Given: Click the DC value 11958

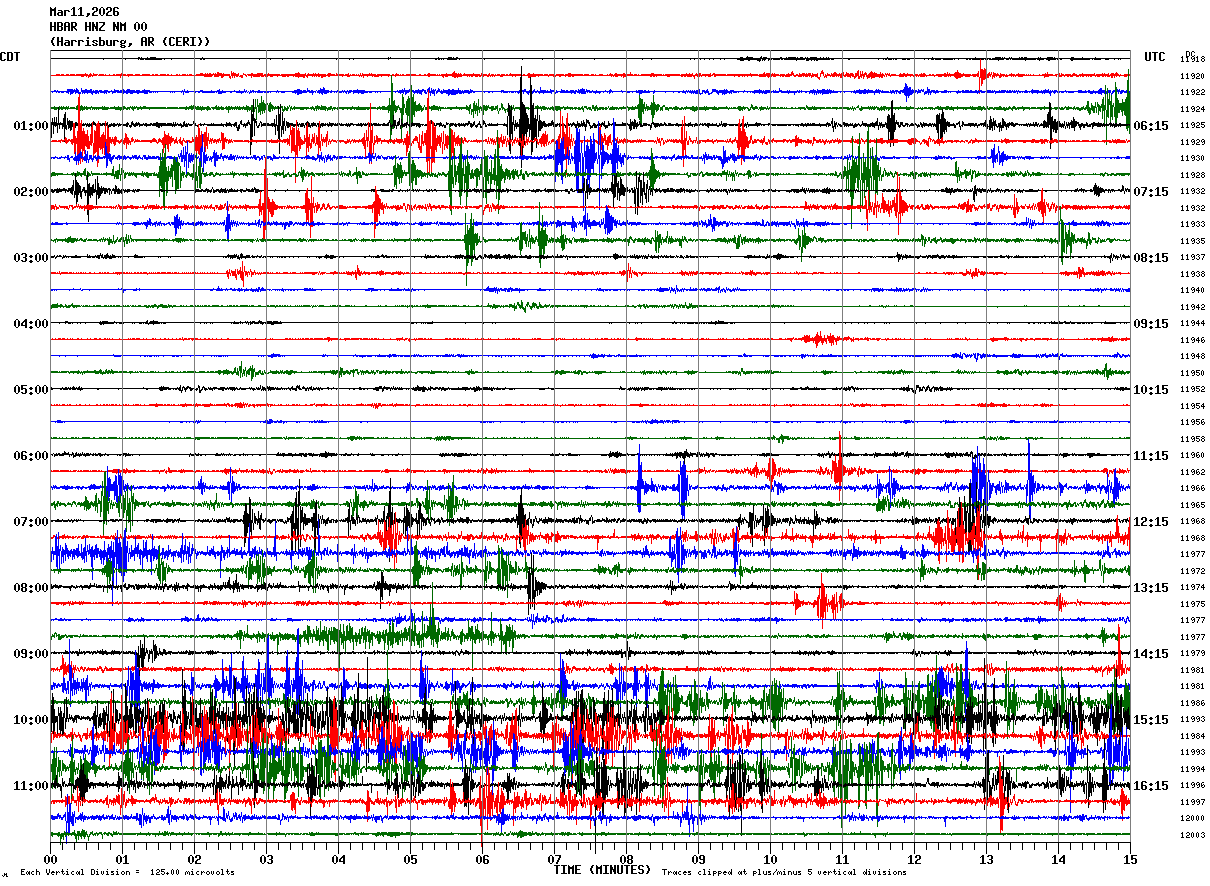Looking at the screenshot, I should tap(1192, 439).
